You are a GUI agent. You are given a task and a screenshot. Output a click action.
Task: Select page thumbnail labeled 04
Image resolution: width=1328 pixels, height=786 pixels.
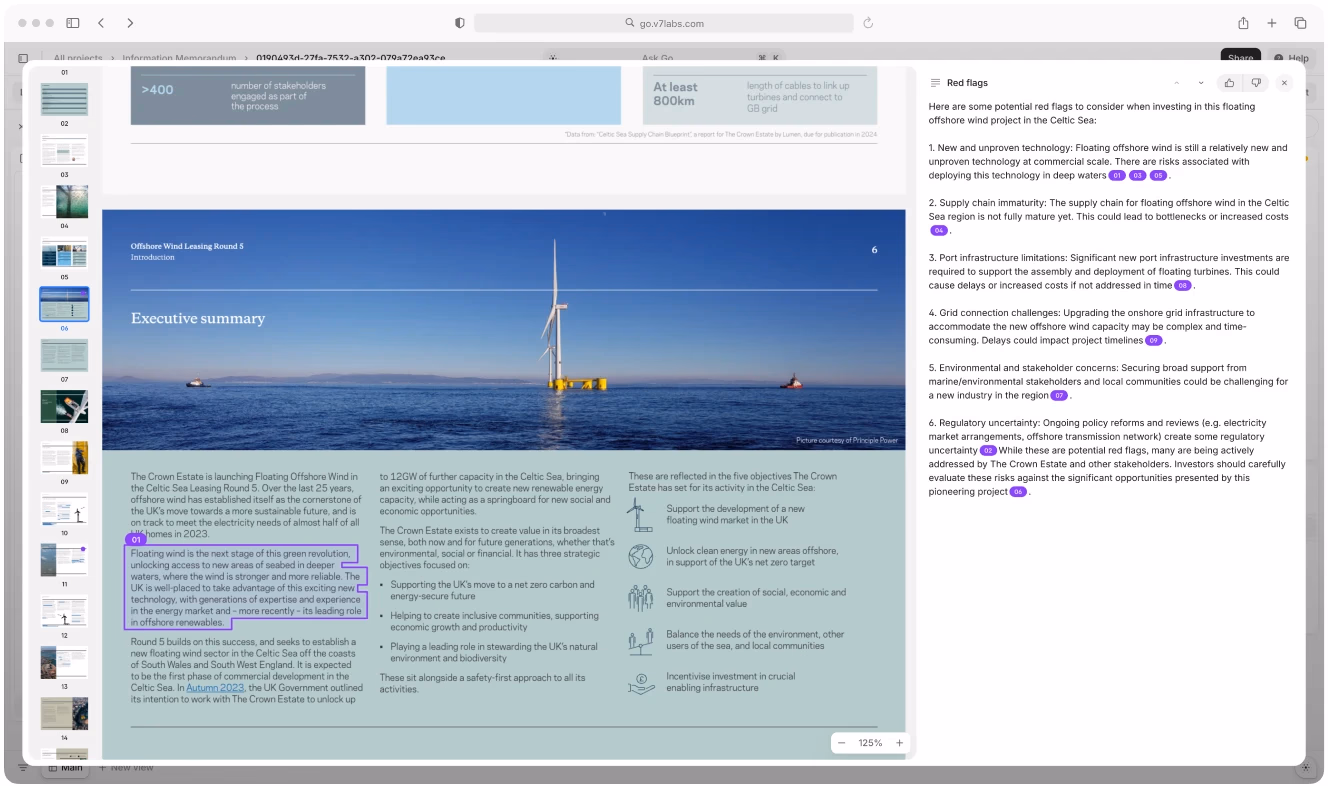click(64, 201)
